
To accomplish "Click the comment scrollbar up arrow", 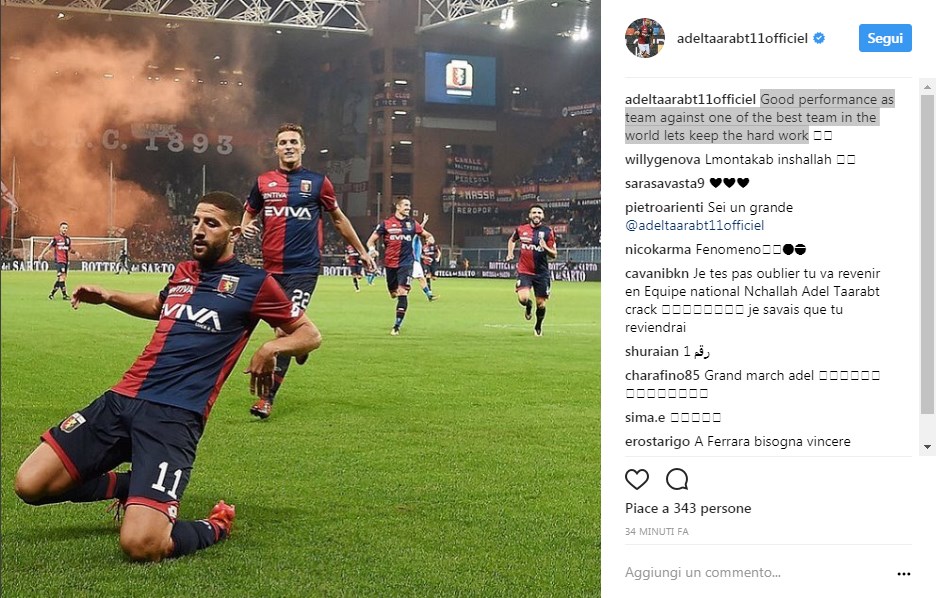I will click(x=927, y=87).
